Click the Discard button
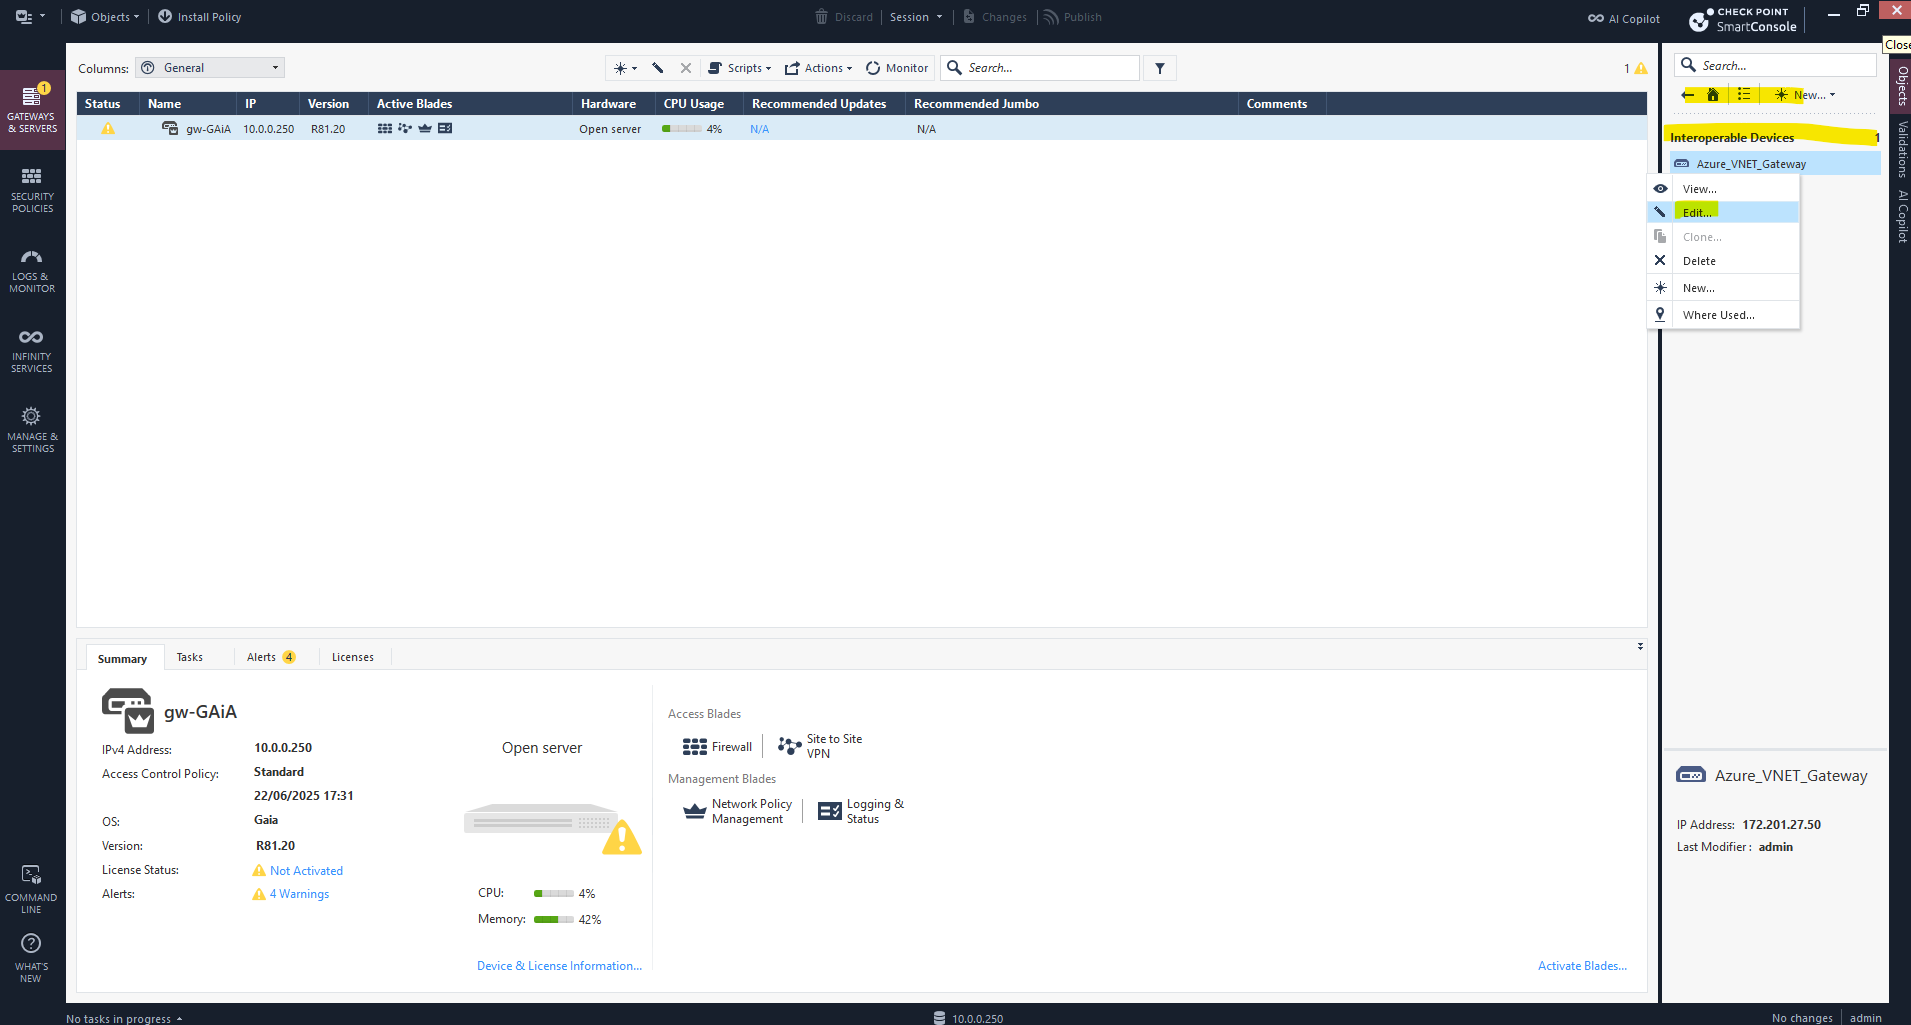Viewport: 1911px width, 1025px height. point(843,17)
